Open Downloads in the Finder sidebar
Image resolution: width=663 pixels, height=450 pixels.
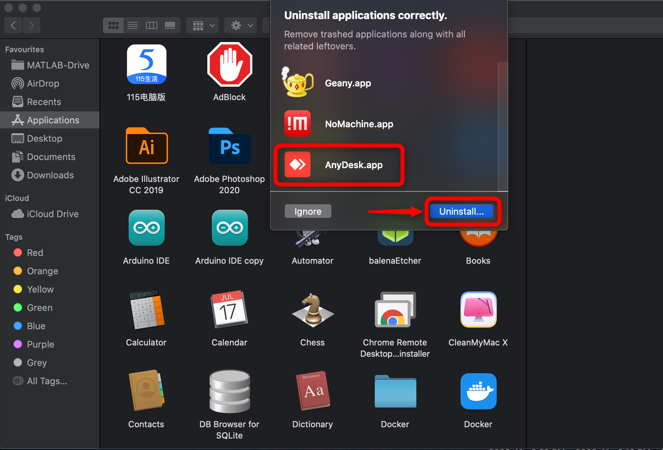tap(50, 175)
